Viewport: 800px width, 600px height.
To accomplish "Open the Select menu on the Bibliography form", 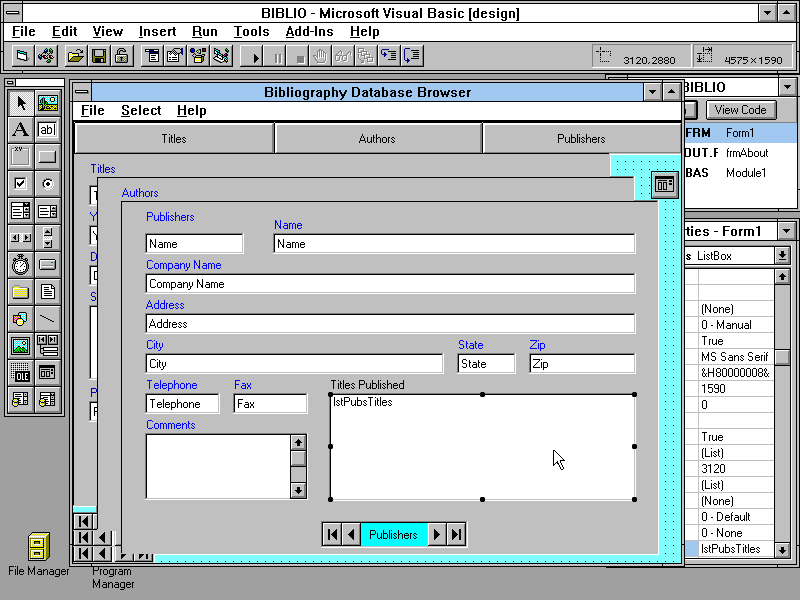I will click(141, 111).
